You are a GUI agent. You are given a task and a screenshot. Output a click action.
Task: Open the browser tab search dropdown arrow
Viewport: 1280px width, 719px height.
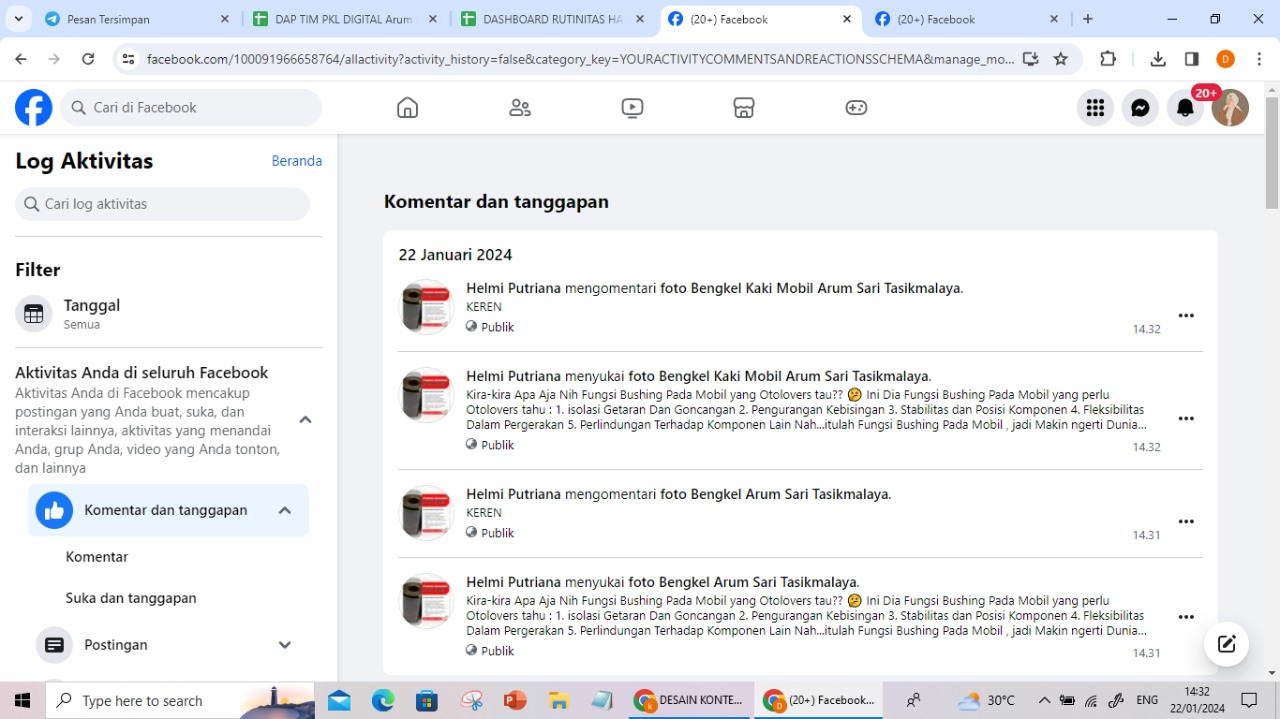tap(18, 19)
